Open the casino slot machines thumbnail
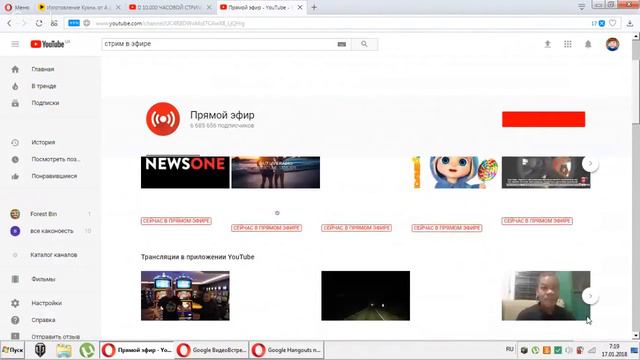The image size is (640, 360). 185,296
